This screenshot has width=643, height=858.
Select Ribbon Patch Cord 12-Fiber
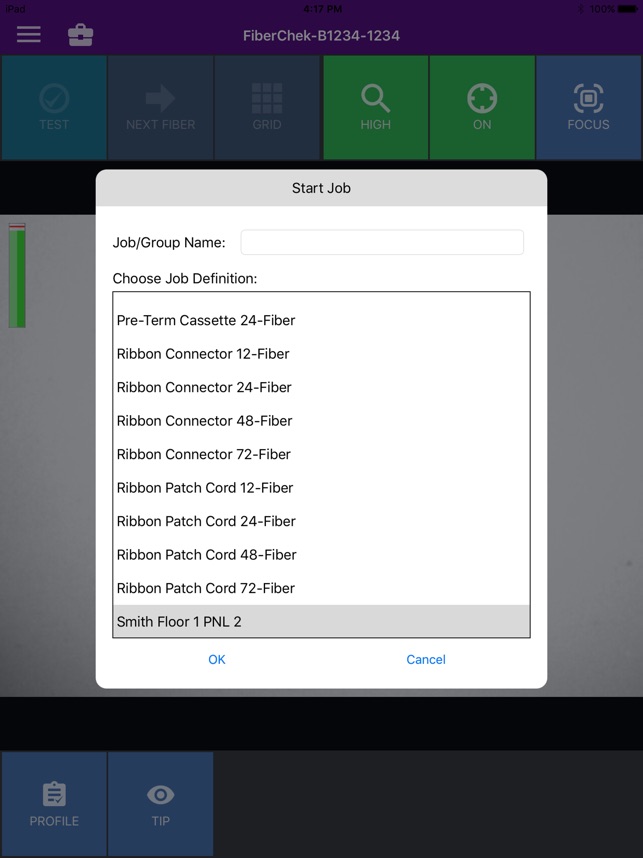[321, 487]
